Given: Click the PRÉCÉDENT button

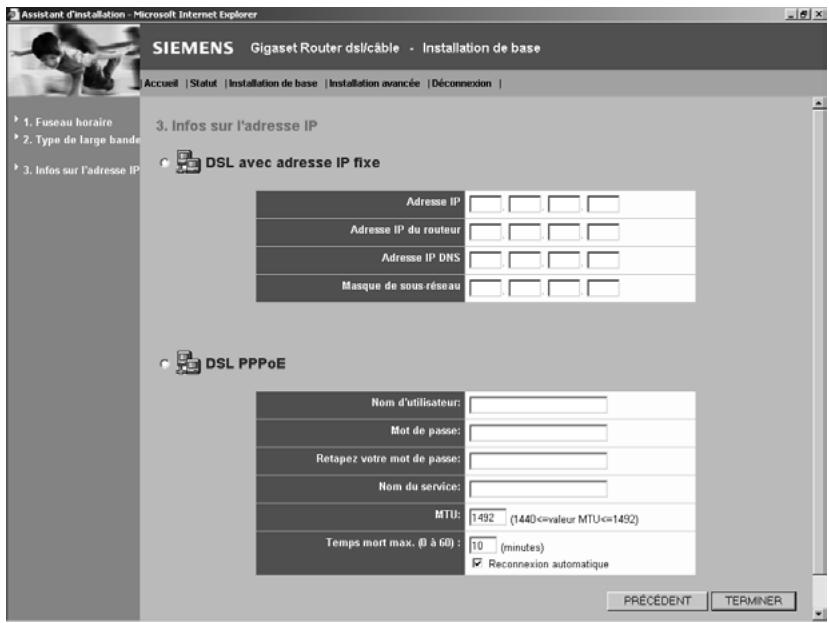Looking at the screenshot, I should pyautogui.click(x=657, y=601).
